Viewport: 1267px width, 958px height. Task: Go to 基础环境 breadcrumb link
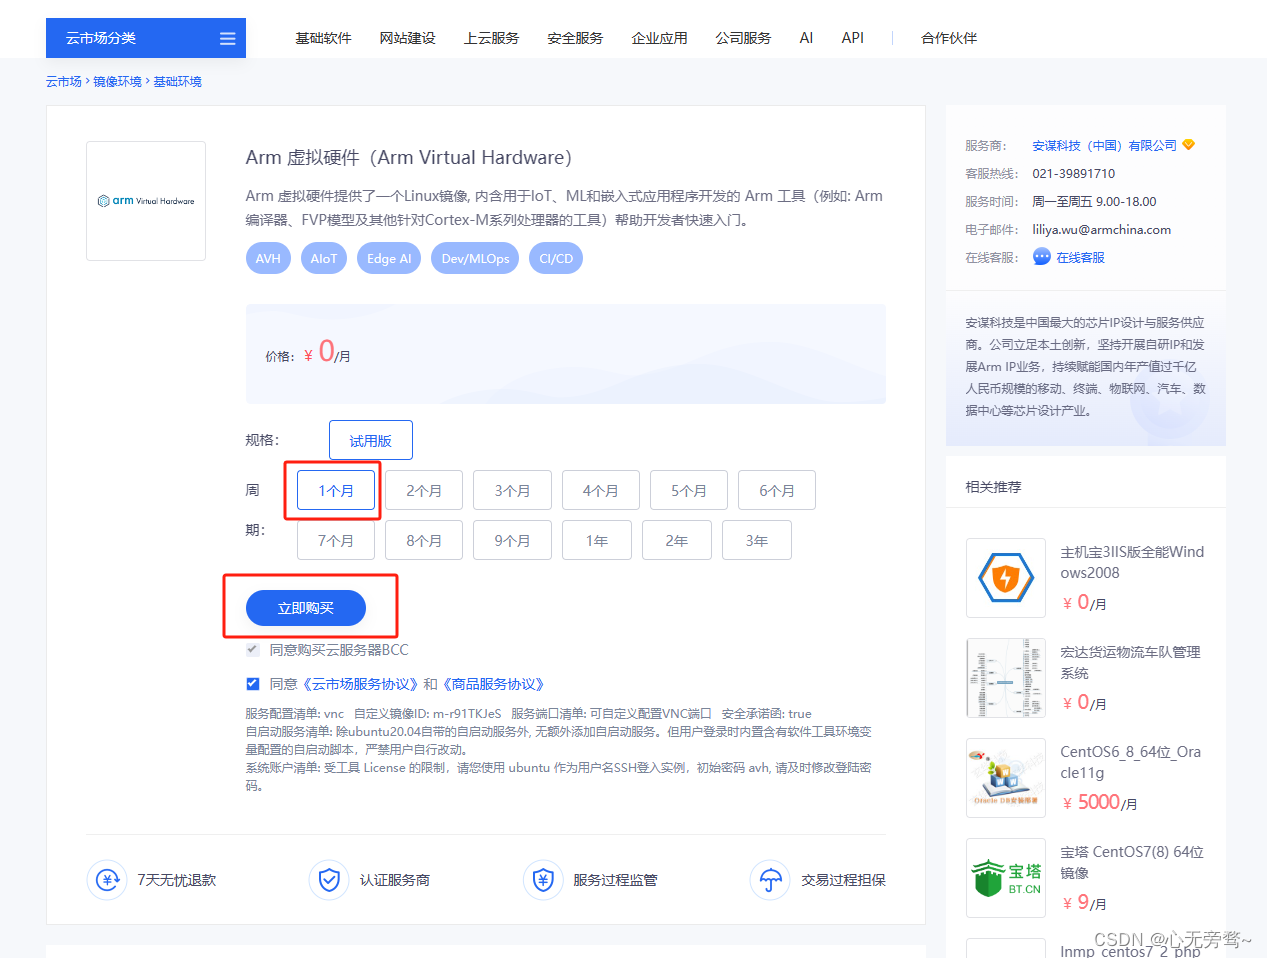point(177,81)
